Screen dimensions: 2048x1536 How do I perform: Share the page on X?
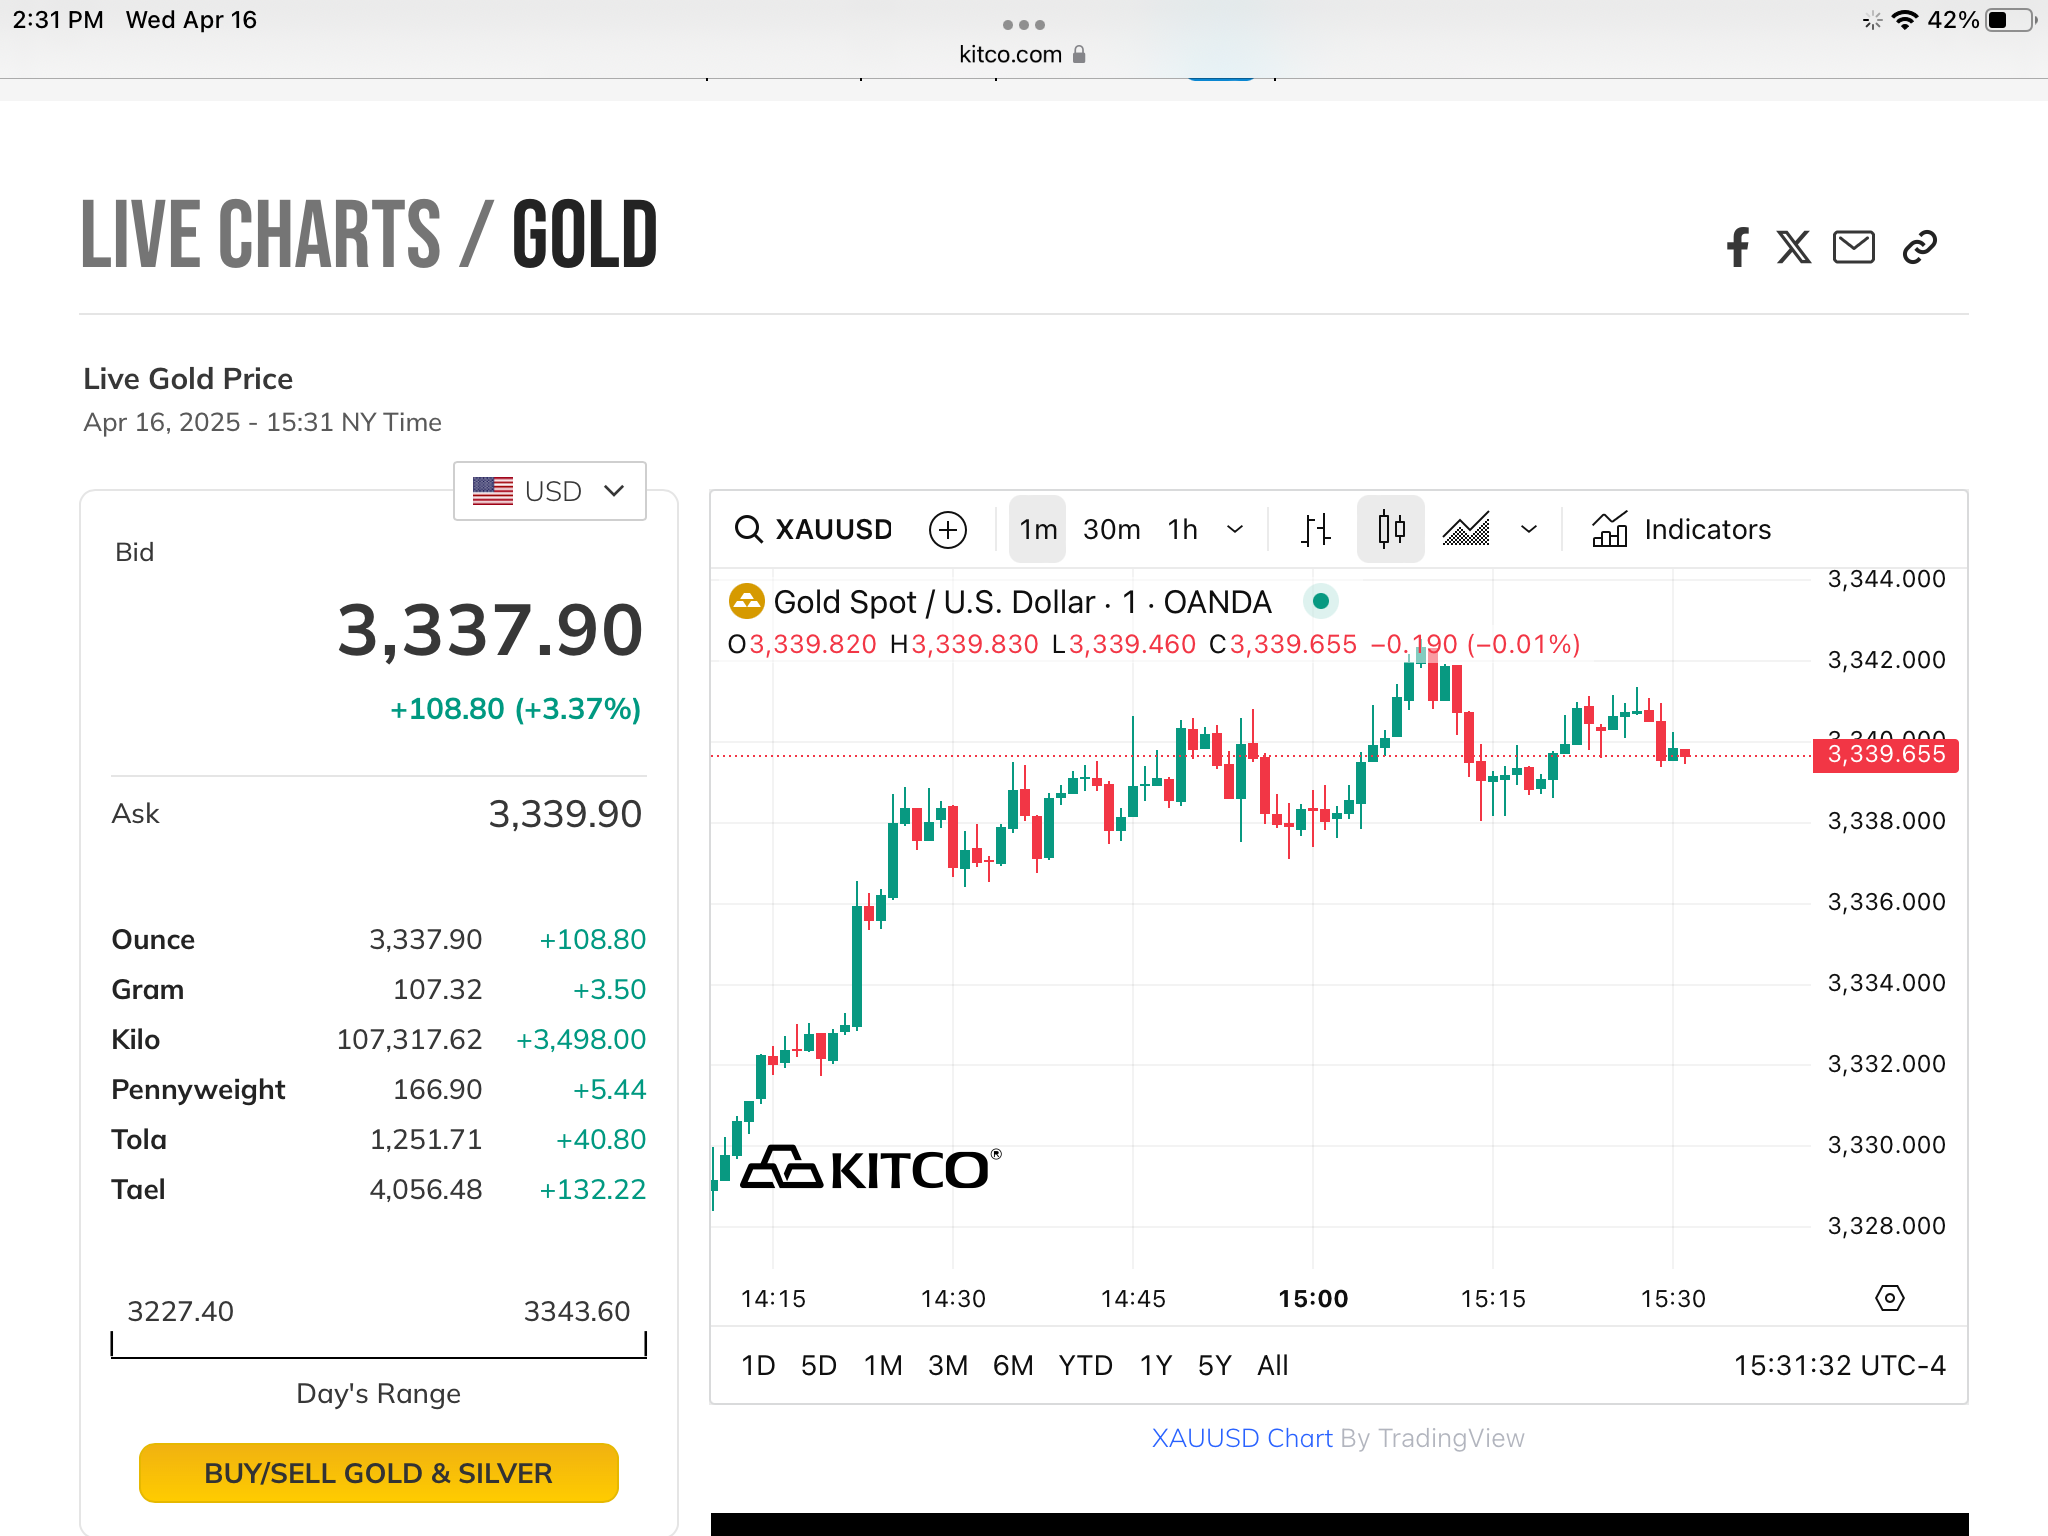click(1794, 247)
